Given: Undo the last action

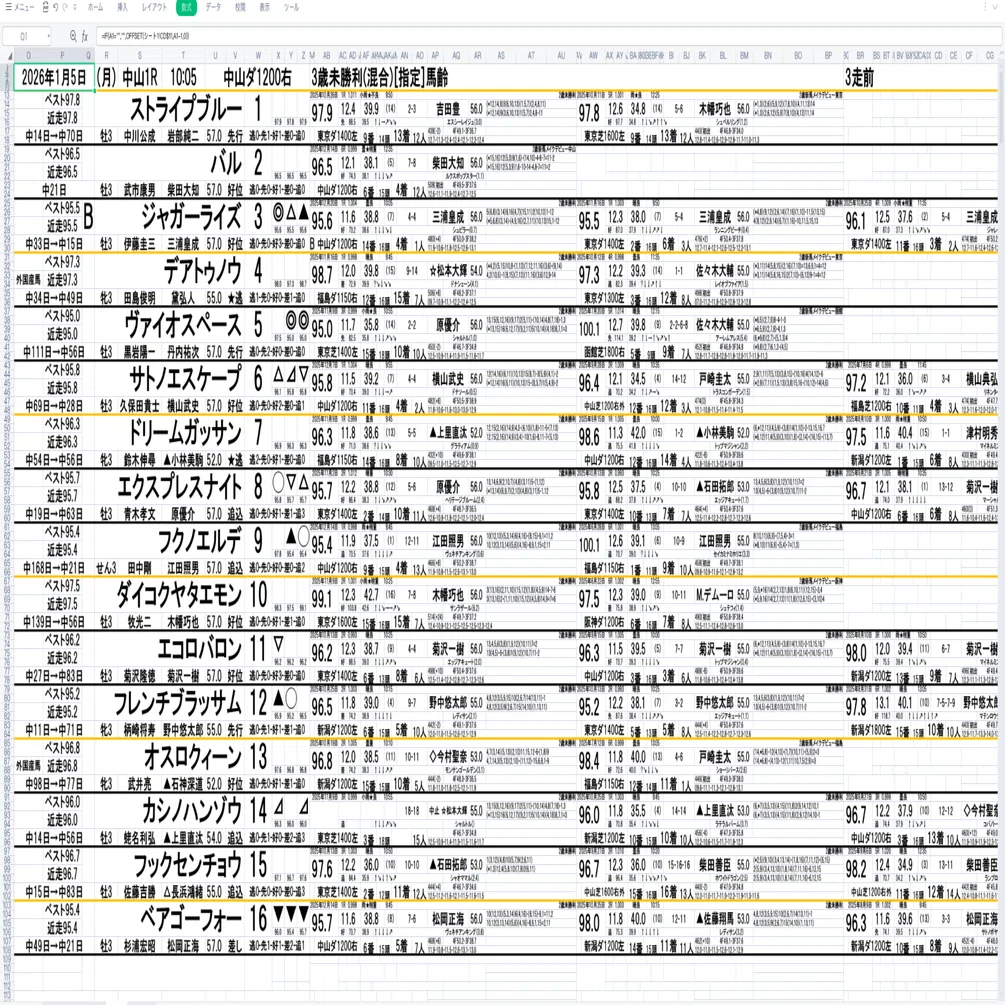Looking at the screenshot, I should coord(56,8).
